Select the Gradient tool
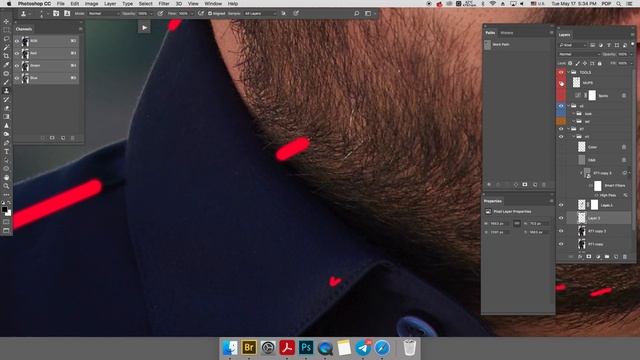640x360 pixels. 6,117
